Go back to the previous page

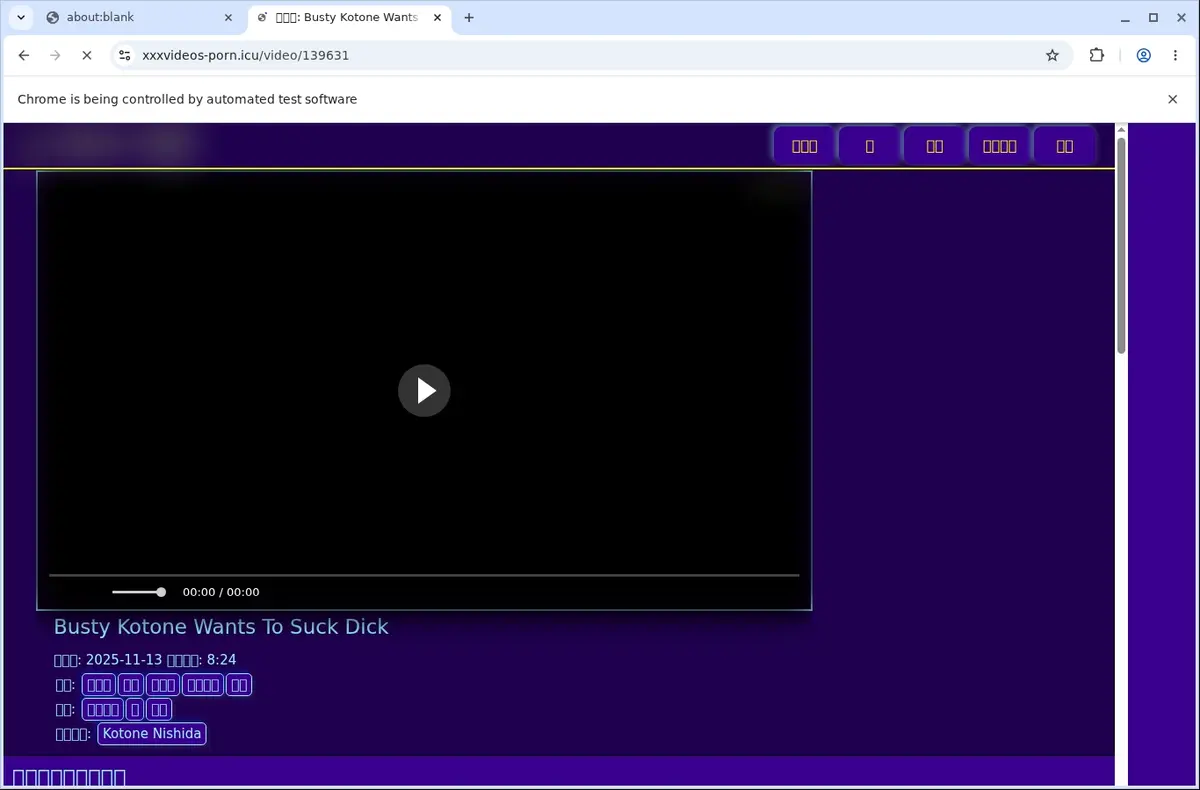pos(24,56)
